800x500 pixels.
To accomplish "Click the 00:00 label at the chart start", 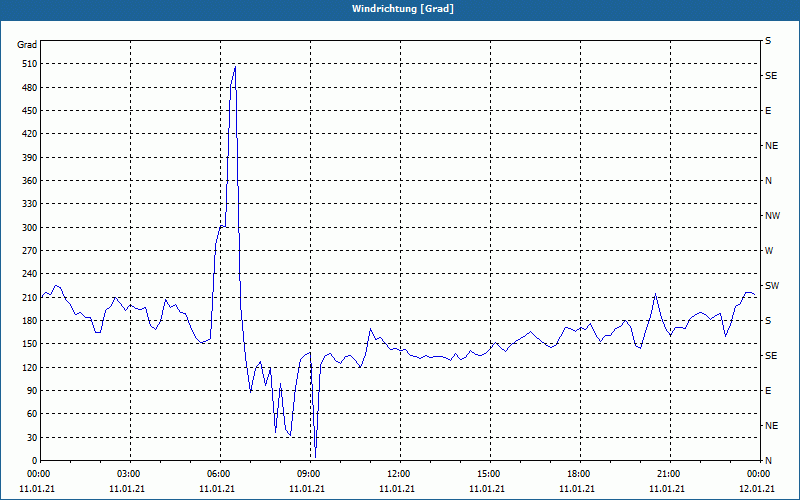I will tap(37, 474).
